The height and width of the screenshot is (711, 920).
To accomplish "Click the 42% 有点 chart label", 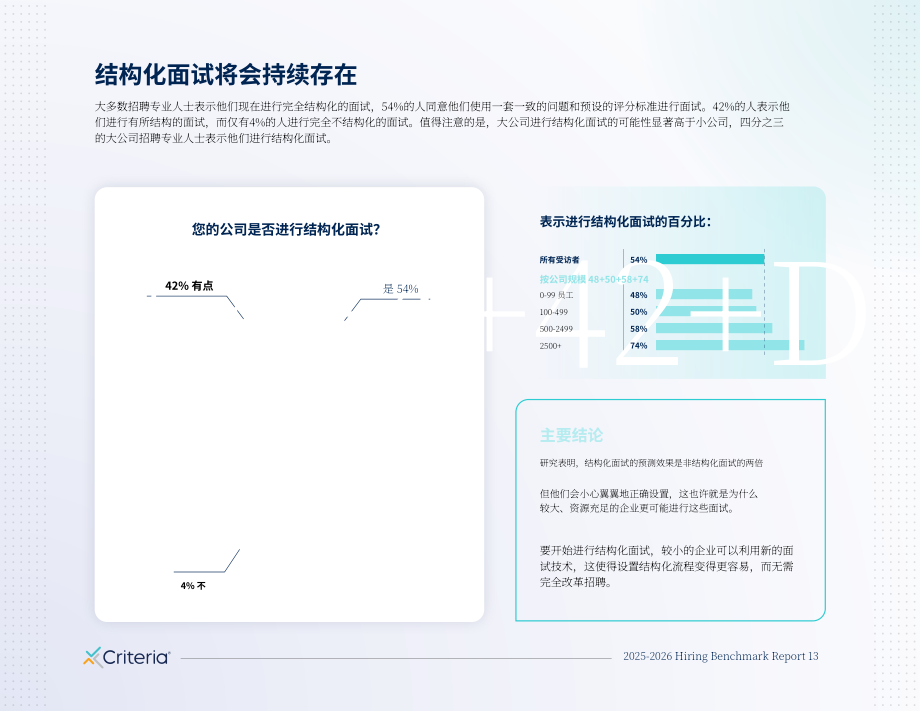I will pos(189,286).
